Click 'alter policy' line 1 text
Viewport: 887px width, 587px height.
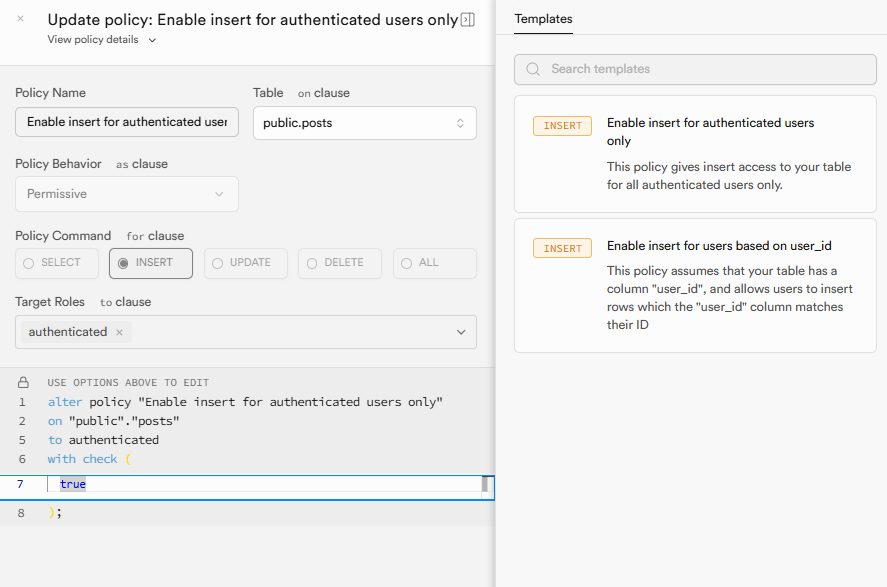click(245, 402)
